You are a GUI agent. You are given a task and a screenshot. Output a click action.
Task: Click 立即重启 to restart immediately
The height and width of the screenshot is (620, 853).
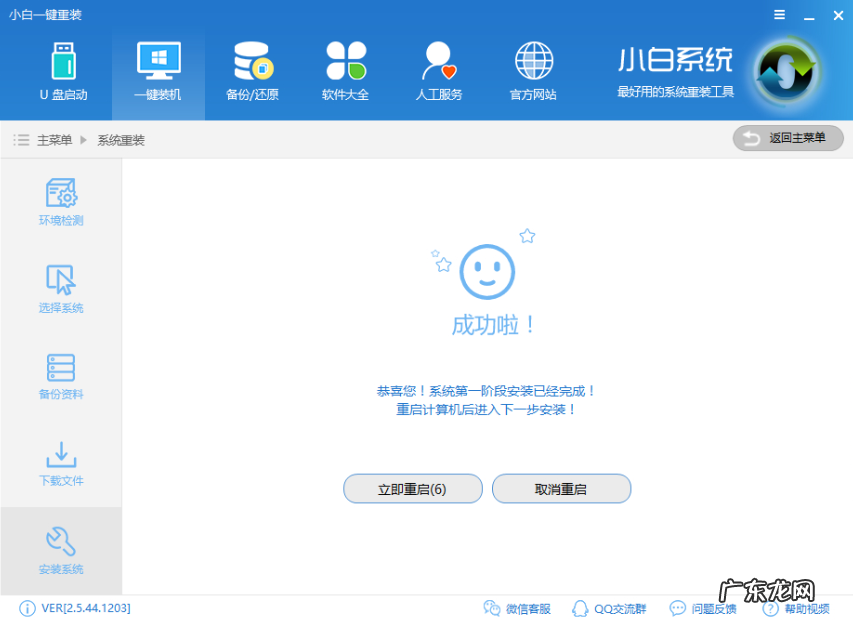tap(412, 488)
